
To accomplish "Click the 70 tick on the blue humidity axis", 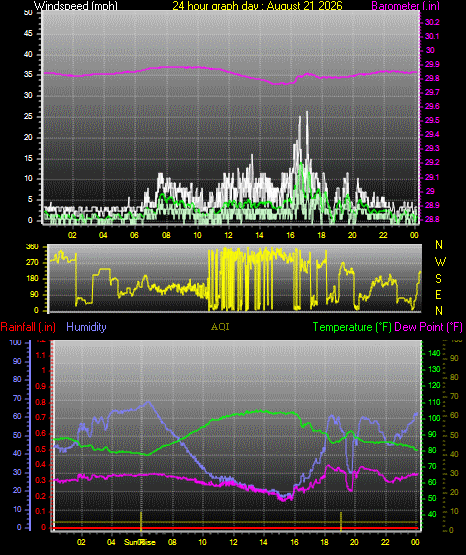I will tap(17, 399).
